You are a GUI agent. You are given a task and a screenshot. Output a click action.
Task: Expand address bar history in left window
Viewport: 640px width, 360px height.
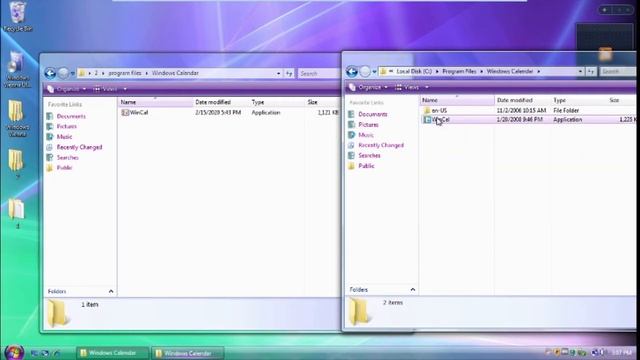pyautogui.click(x=278, y=73)
